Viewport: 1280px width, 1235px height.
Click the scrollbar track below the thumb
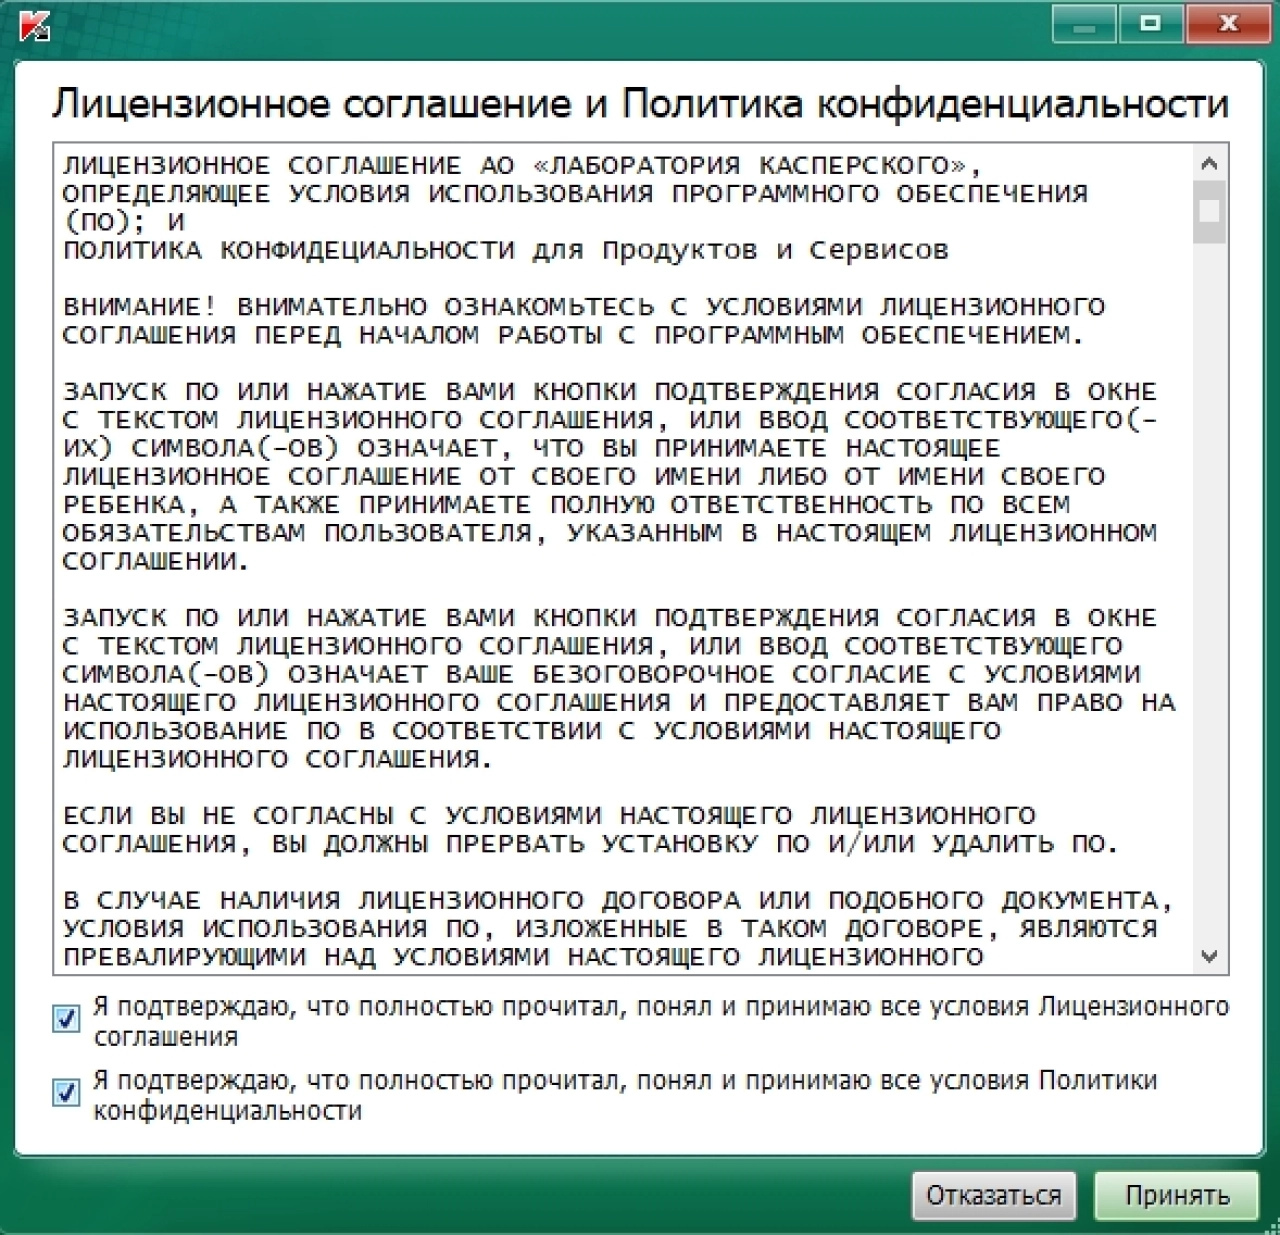1209,590
